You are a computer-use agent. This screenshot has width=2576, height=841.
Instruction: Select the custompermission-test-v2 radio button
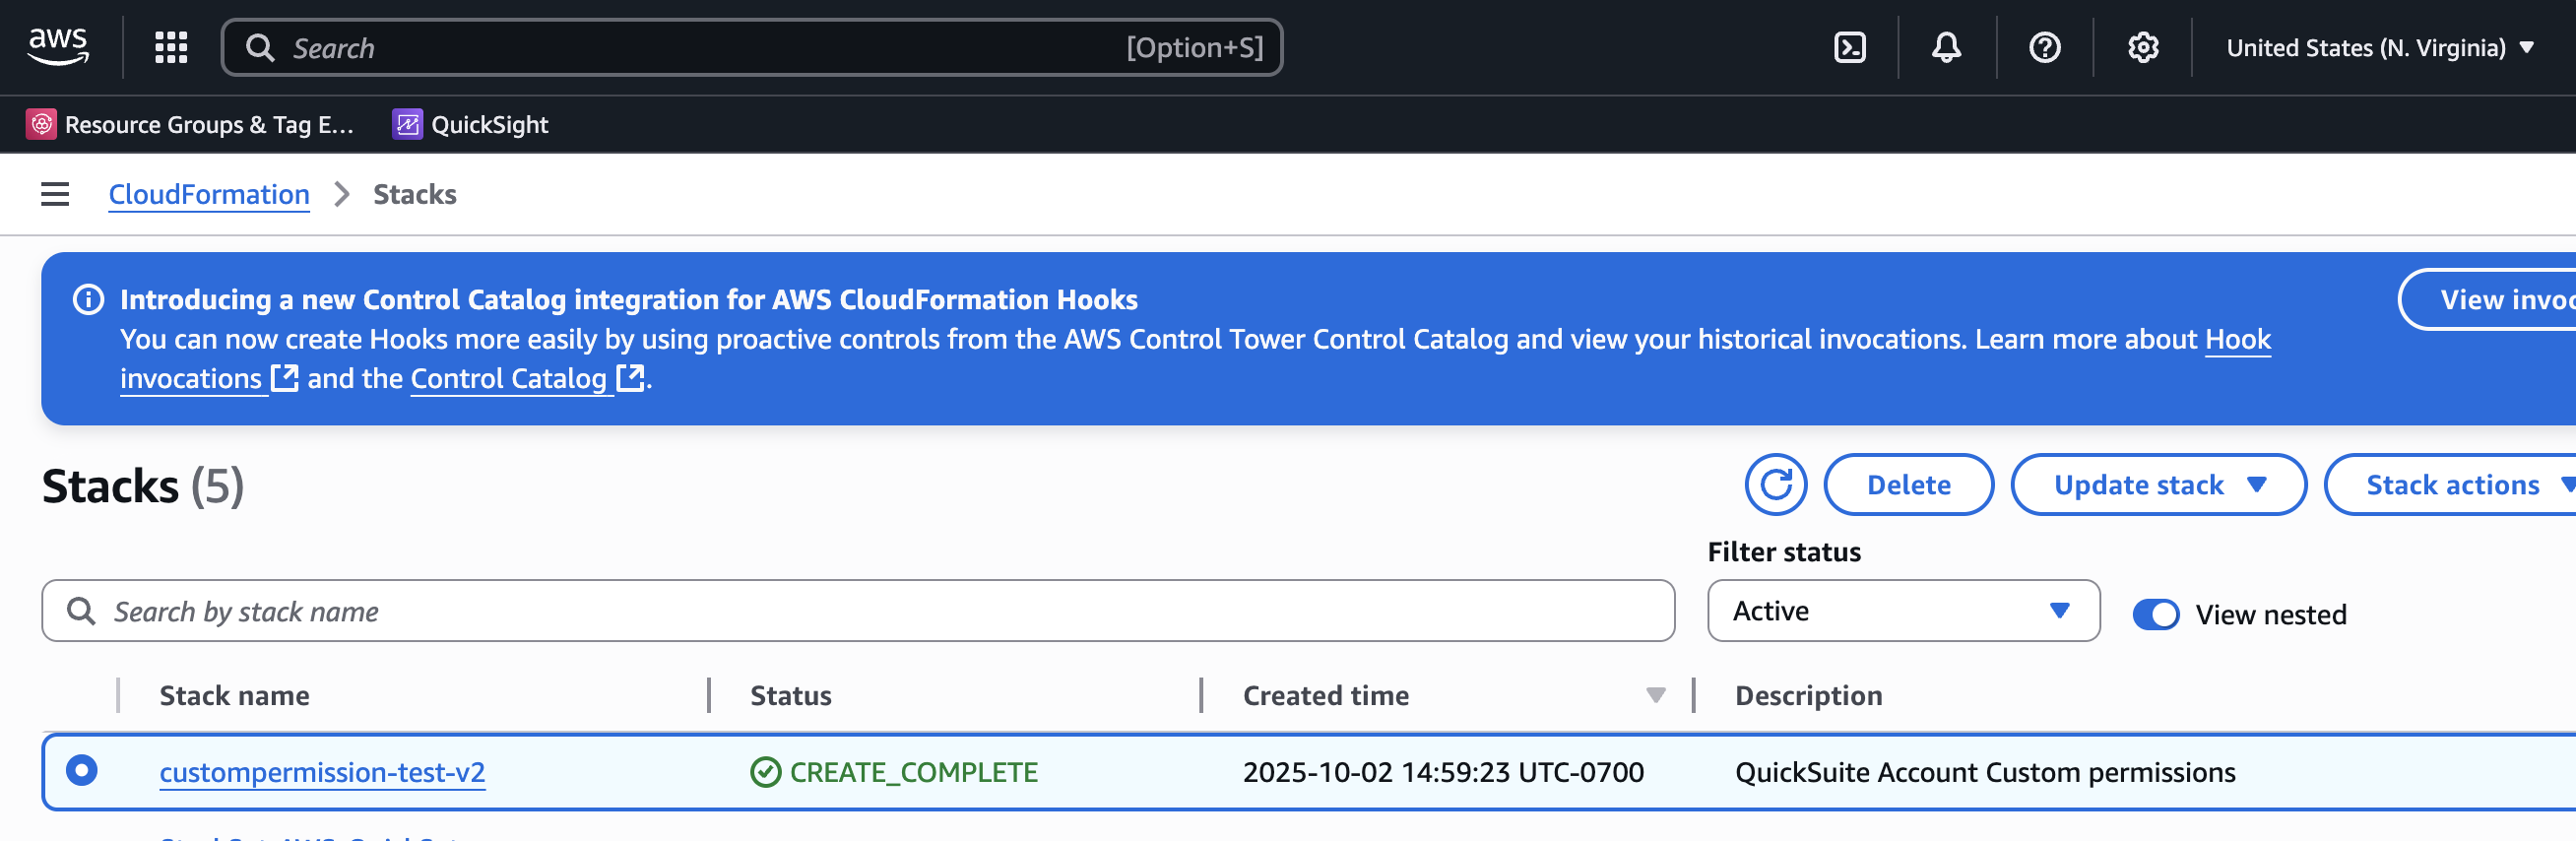82,771
